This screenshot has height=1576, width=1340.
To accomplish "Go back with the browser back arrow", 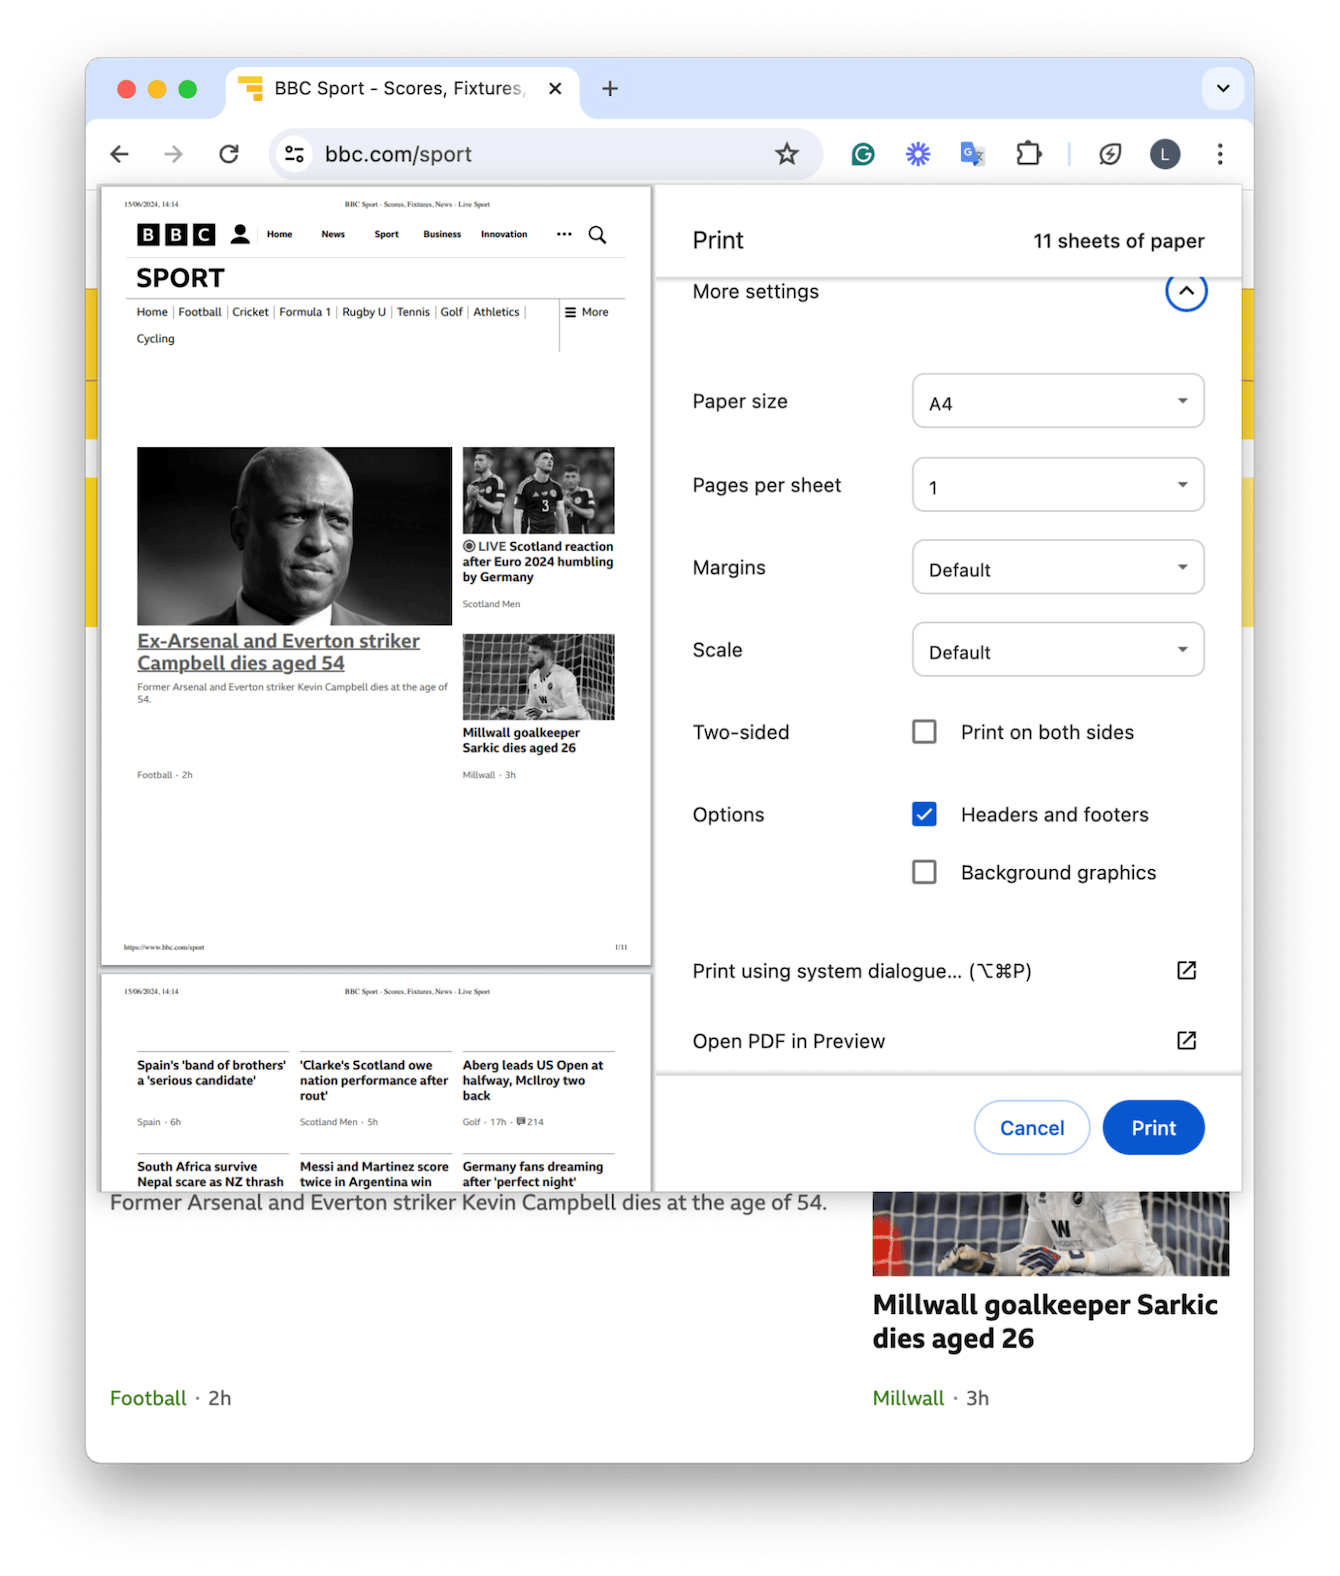I will pos(120,154).
